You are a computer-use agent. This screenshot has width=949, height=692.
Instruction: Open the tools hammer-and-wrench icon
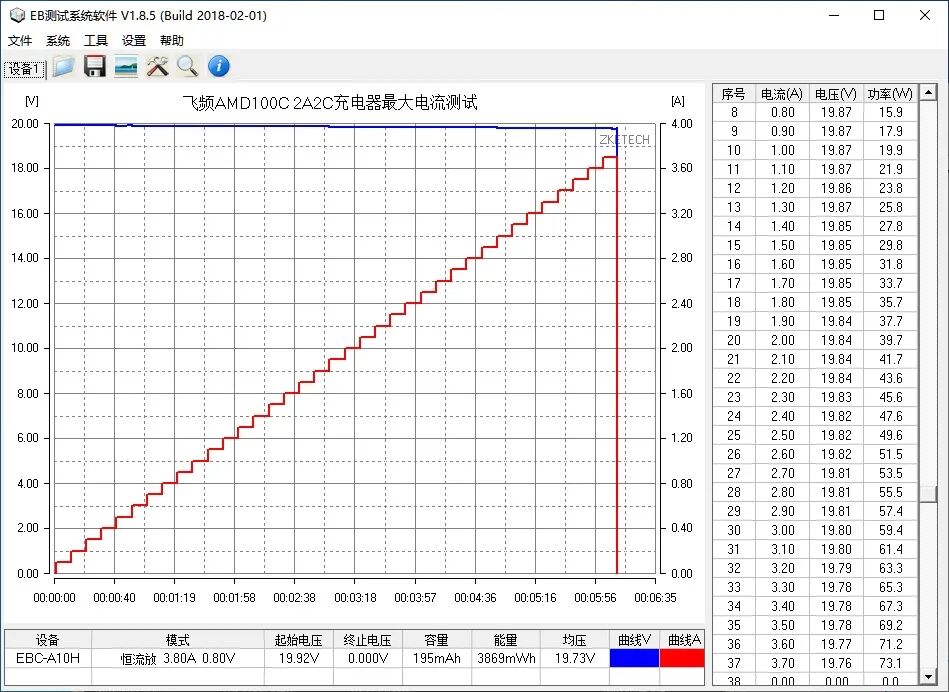coord(157,66)
